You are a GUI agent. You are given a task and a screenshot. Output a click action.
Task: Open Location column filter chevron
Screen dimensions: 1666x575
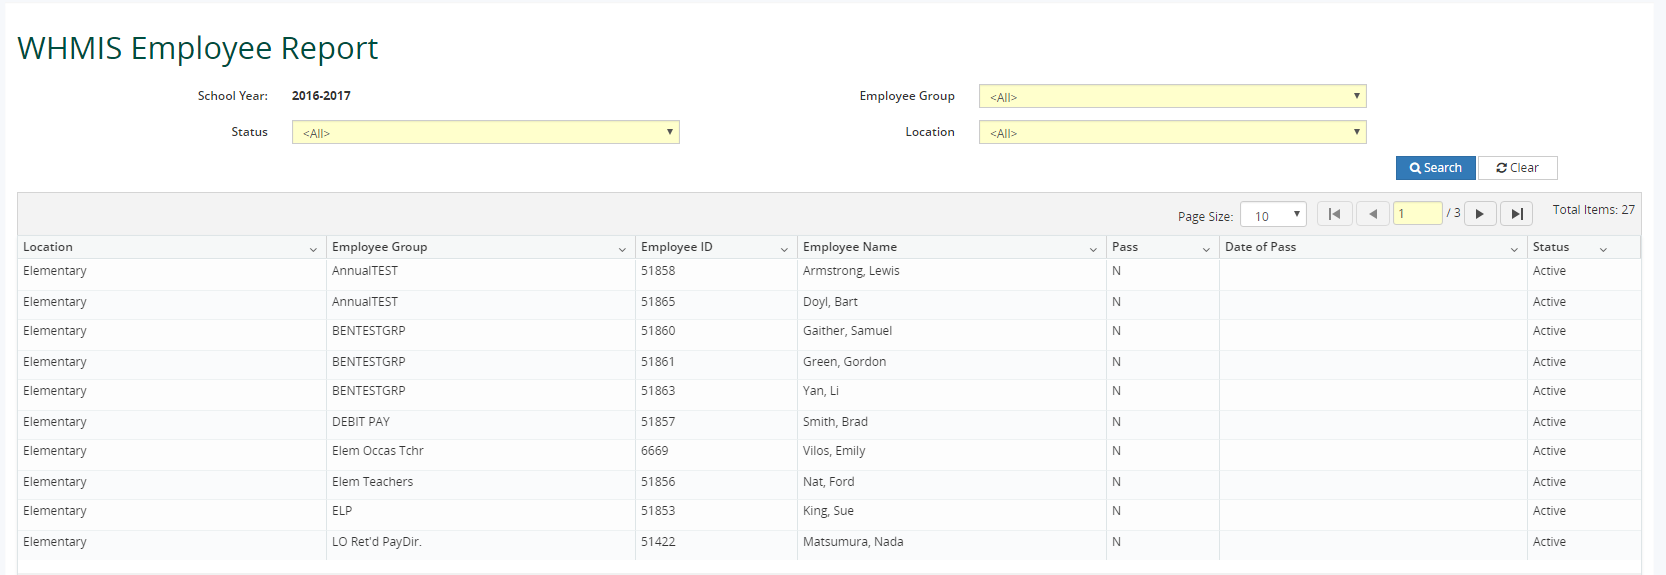coord(313,249)
